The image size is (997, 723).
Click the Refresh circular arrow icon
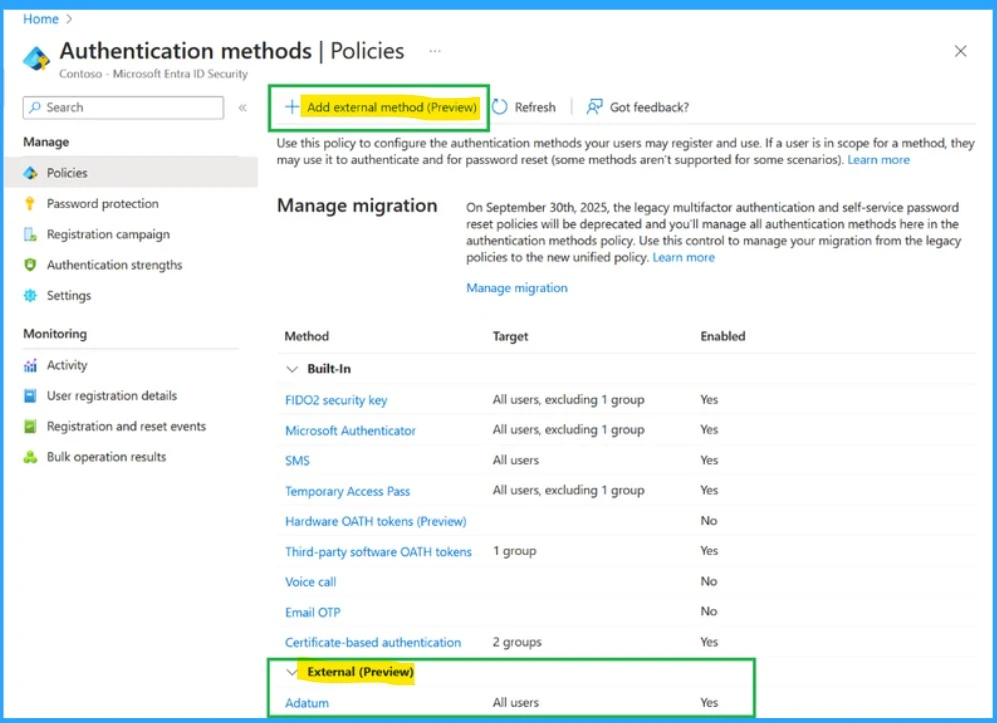[x=500, y=107]
